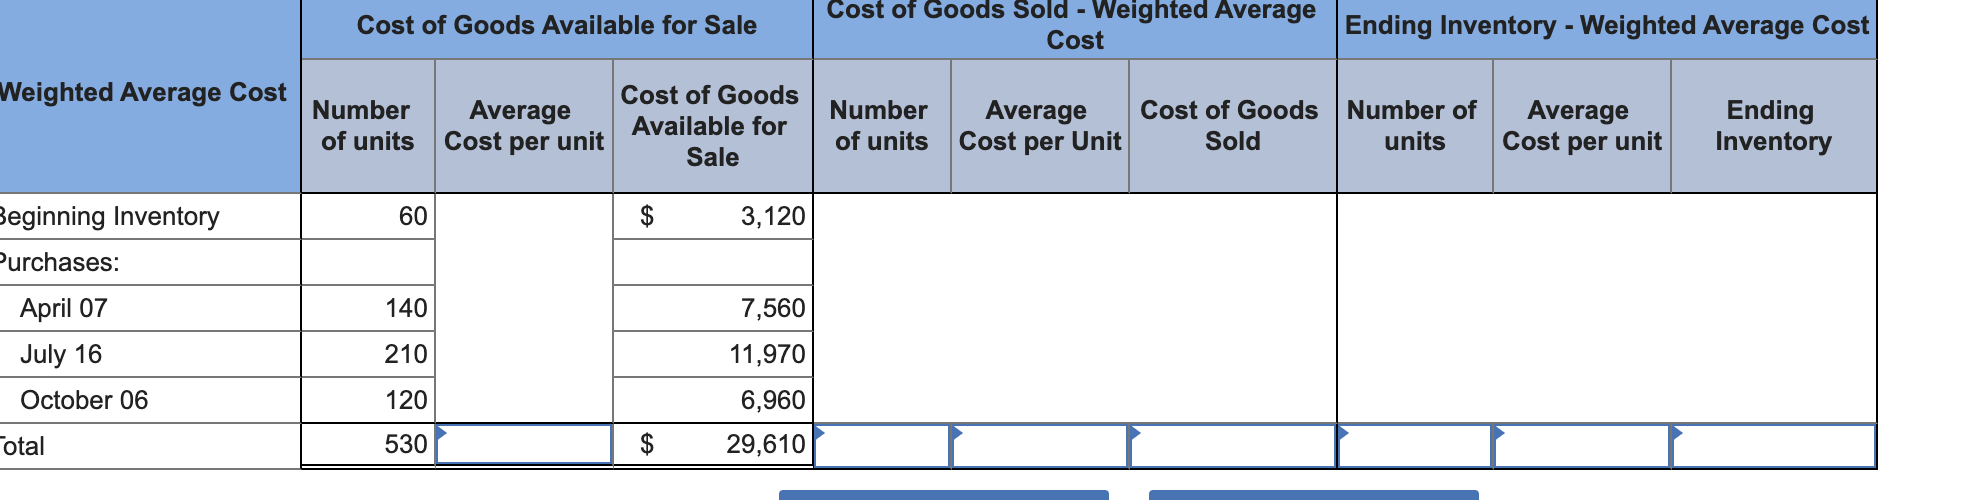Click the Ending Inventory Number of units total field
1964x500 pixels.
click(x=1415, y=446)
